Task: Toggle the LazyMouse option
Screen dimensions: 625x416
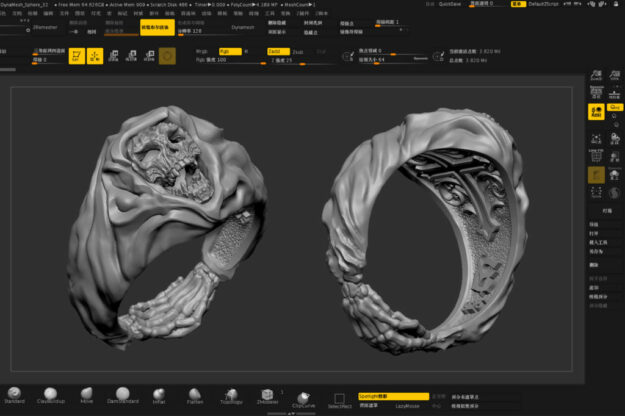Action: (407, 406)
